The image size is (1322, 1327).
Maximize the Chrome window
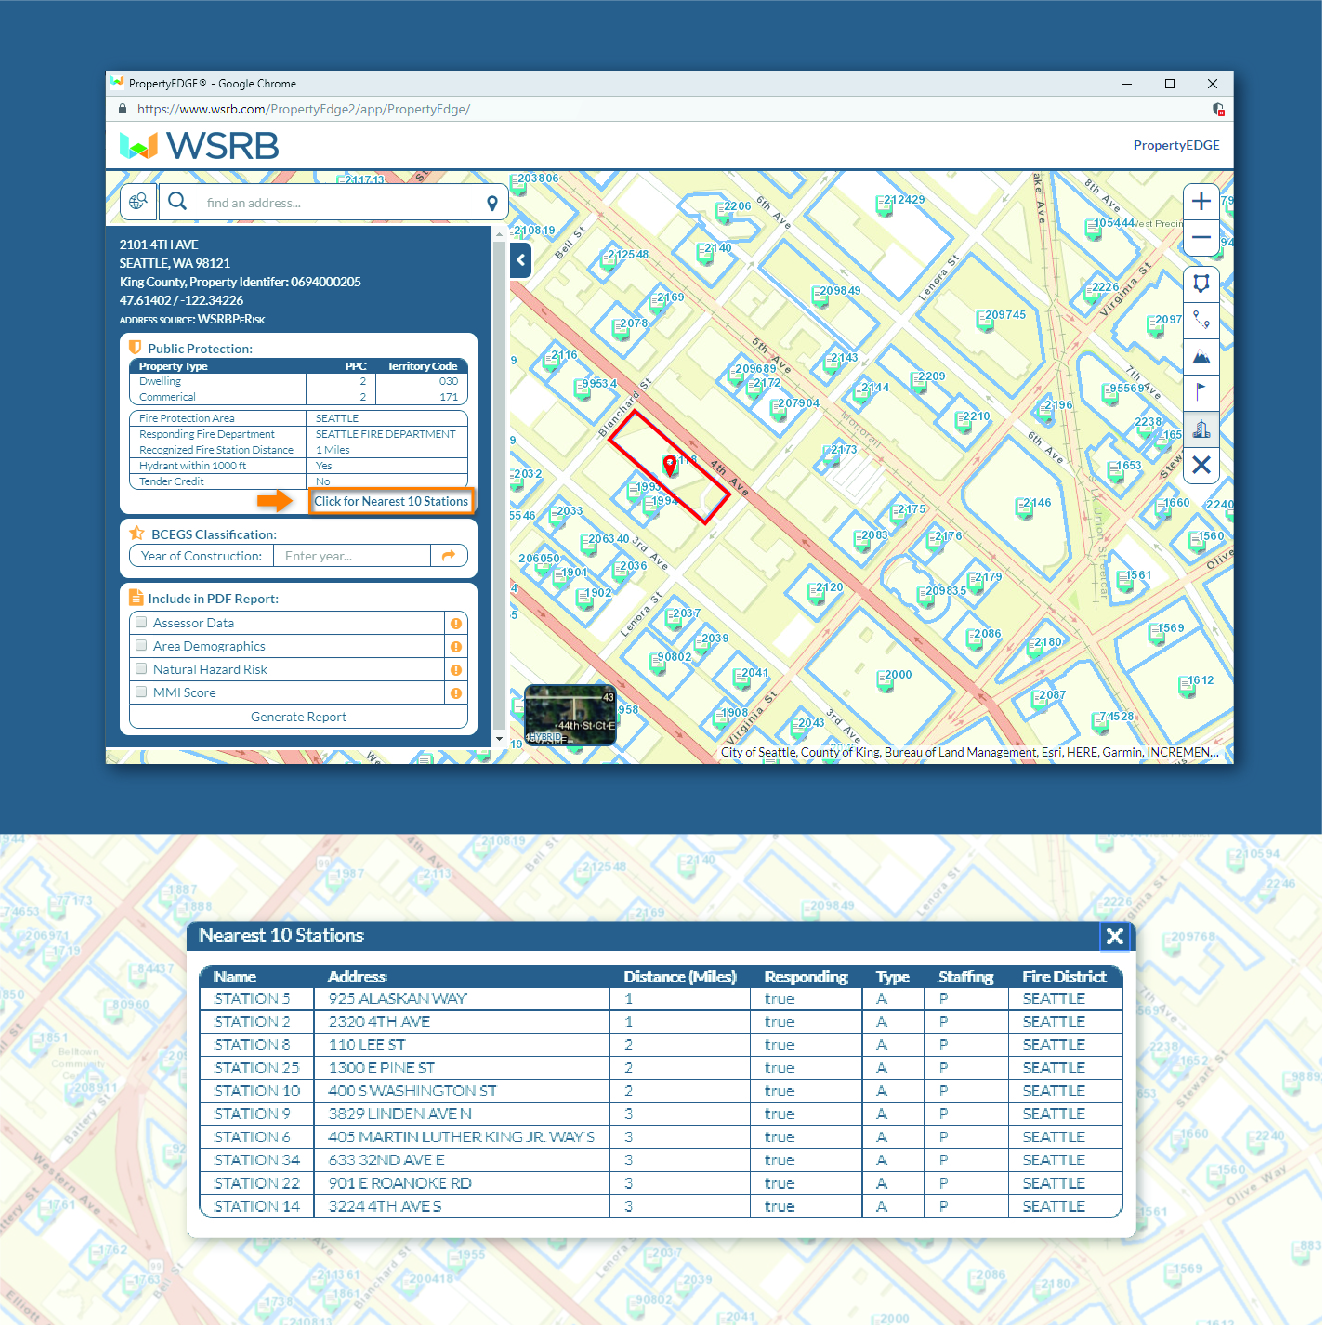coord(1169,84)
